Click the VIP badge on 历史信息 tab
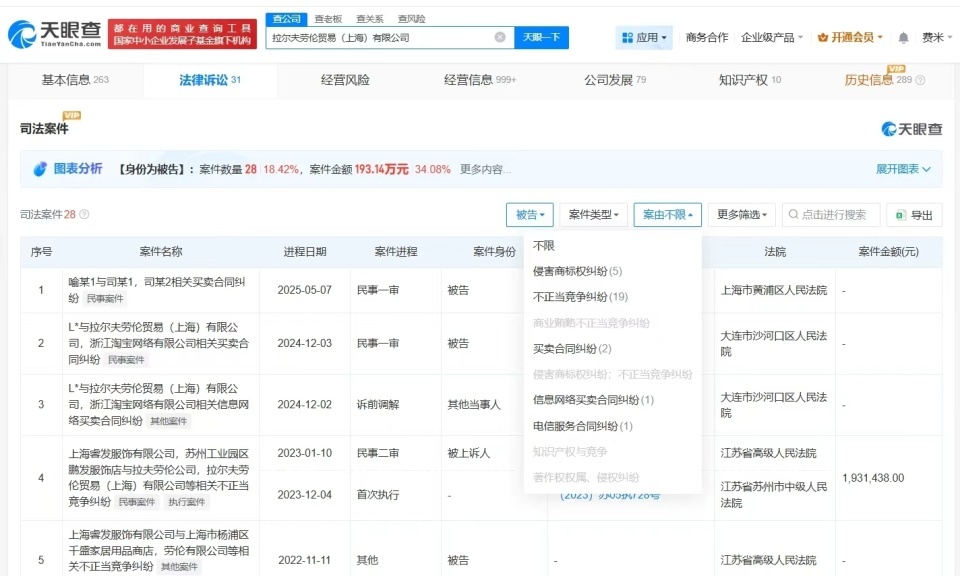This screenshot has height=576, width=960. point(897,70)
